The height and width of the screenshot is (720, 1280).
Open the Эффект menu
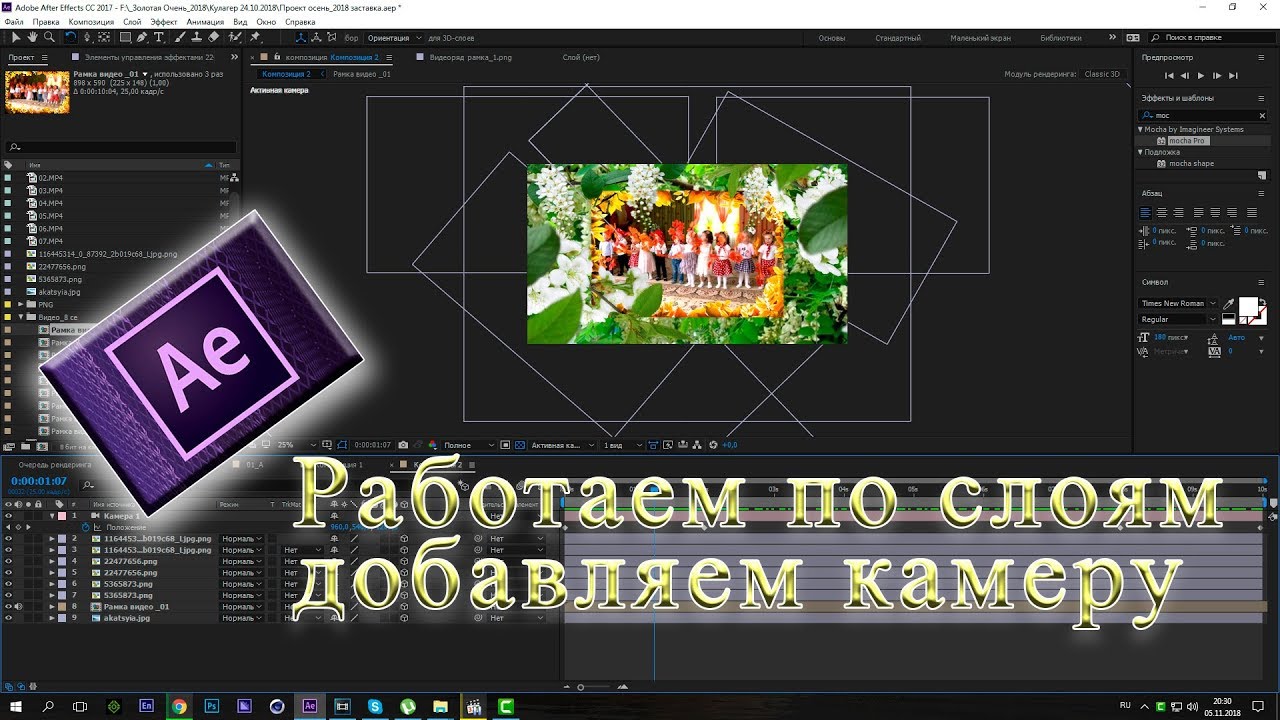(x=164, y=22)
